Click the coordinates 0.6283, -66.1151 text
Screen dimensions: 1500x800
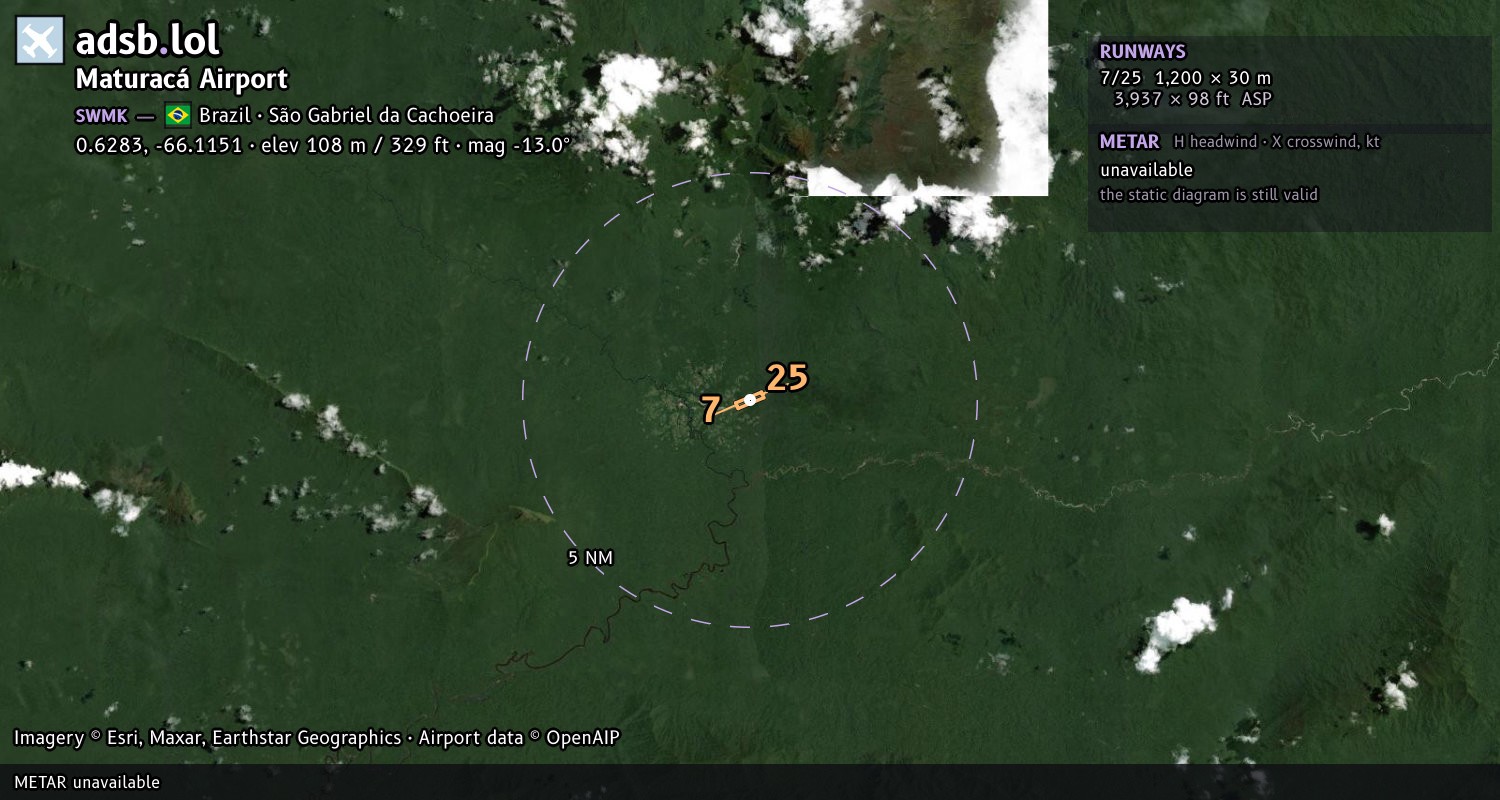pos(159,145)
